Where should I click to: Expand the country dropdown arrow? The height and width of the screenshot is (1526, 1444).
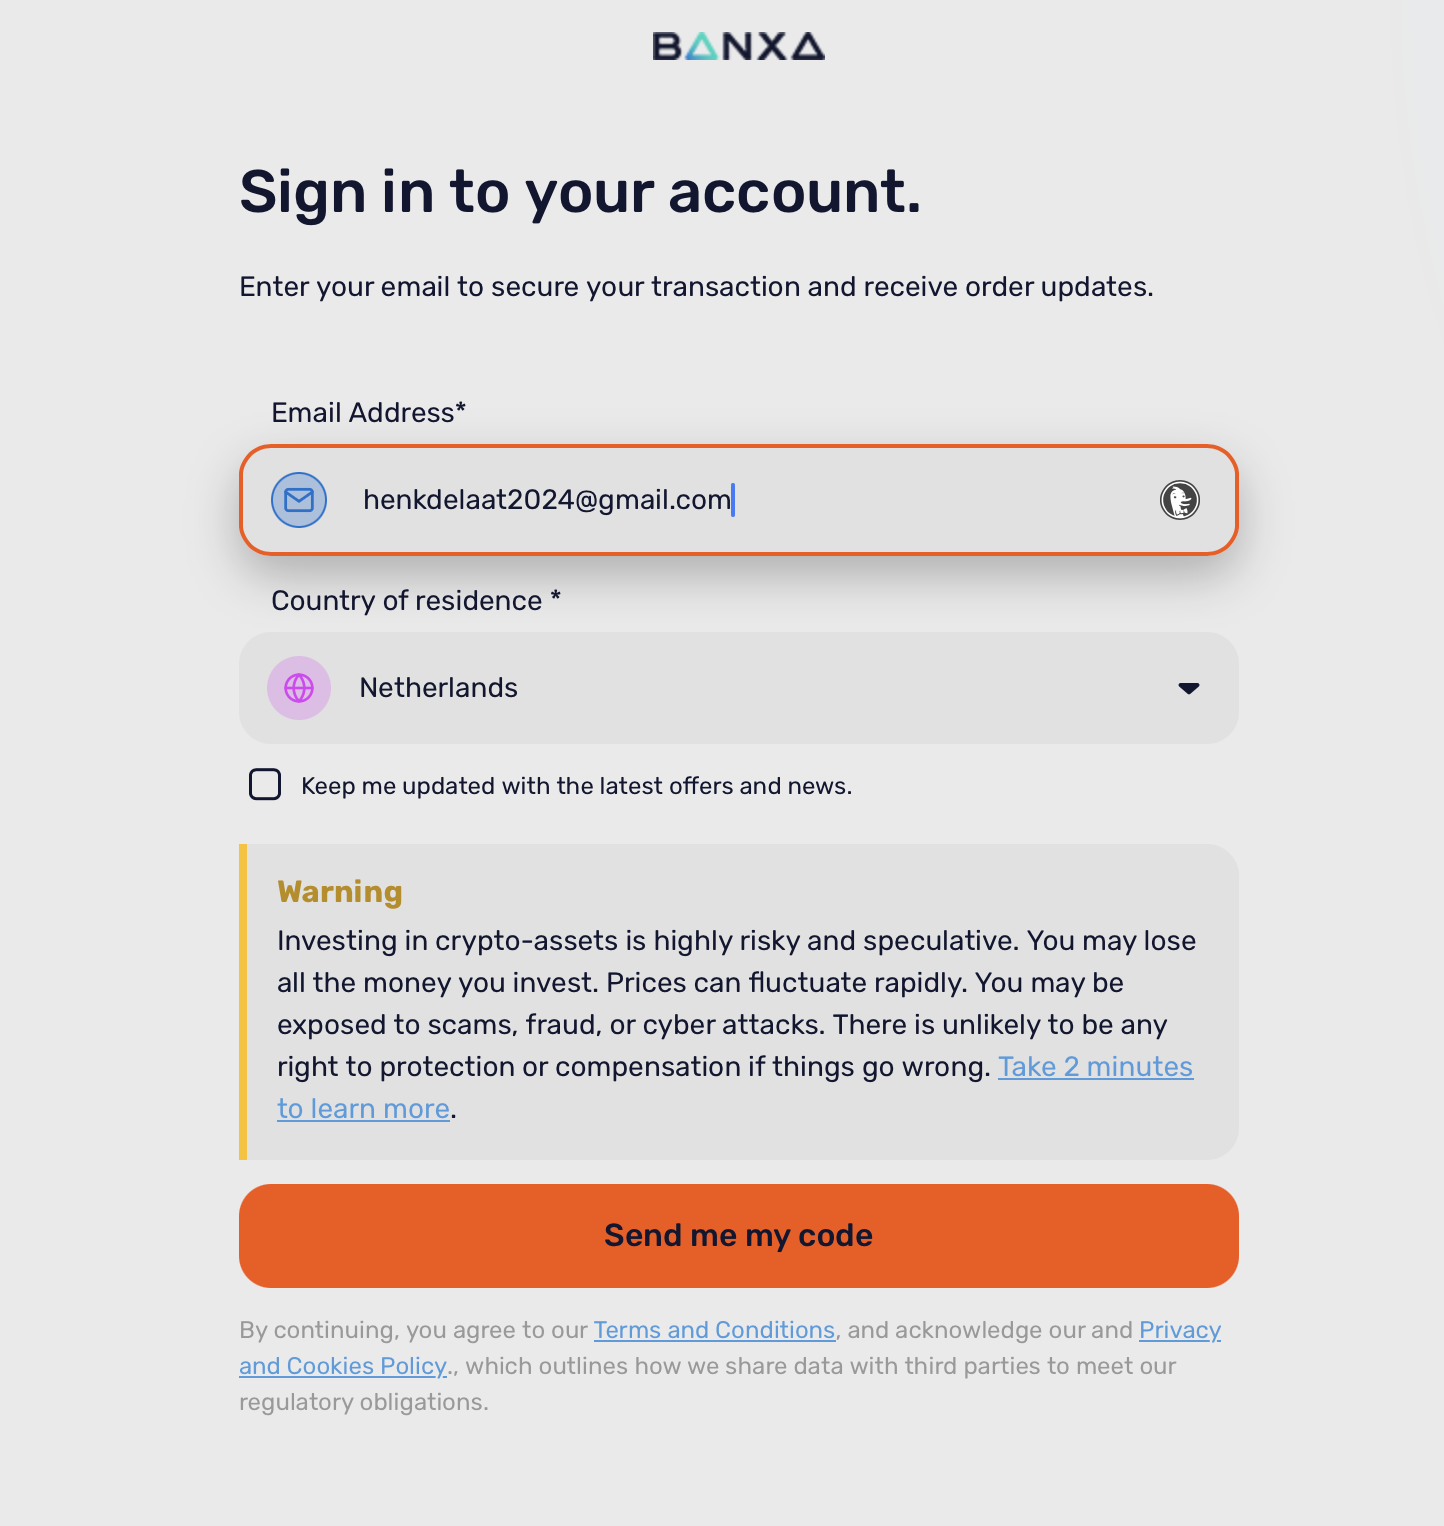click(1188, 688)
